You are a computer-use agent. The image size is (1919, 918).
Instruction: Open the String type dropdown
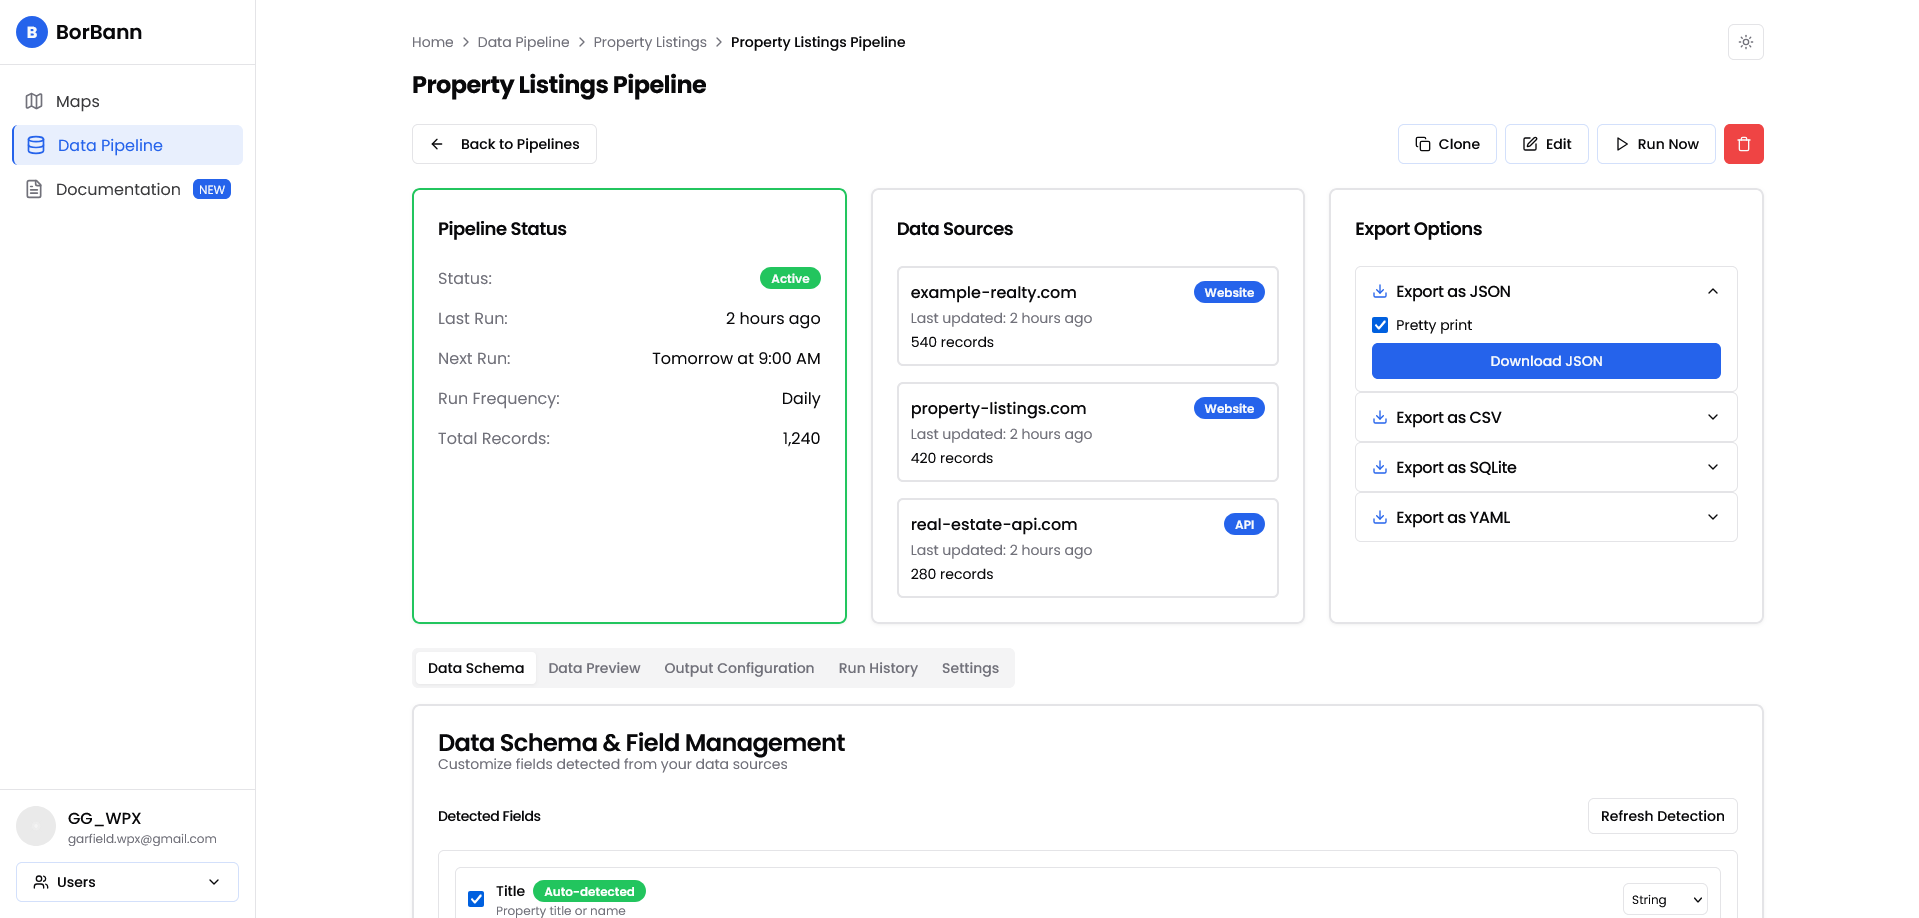pyautogui.click(x=1665, y=899)
